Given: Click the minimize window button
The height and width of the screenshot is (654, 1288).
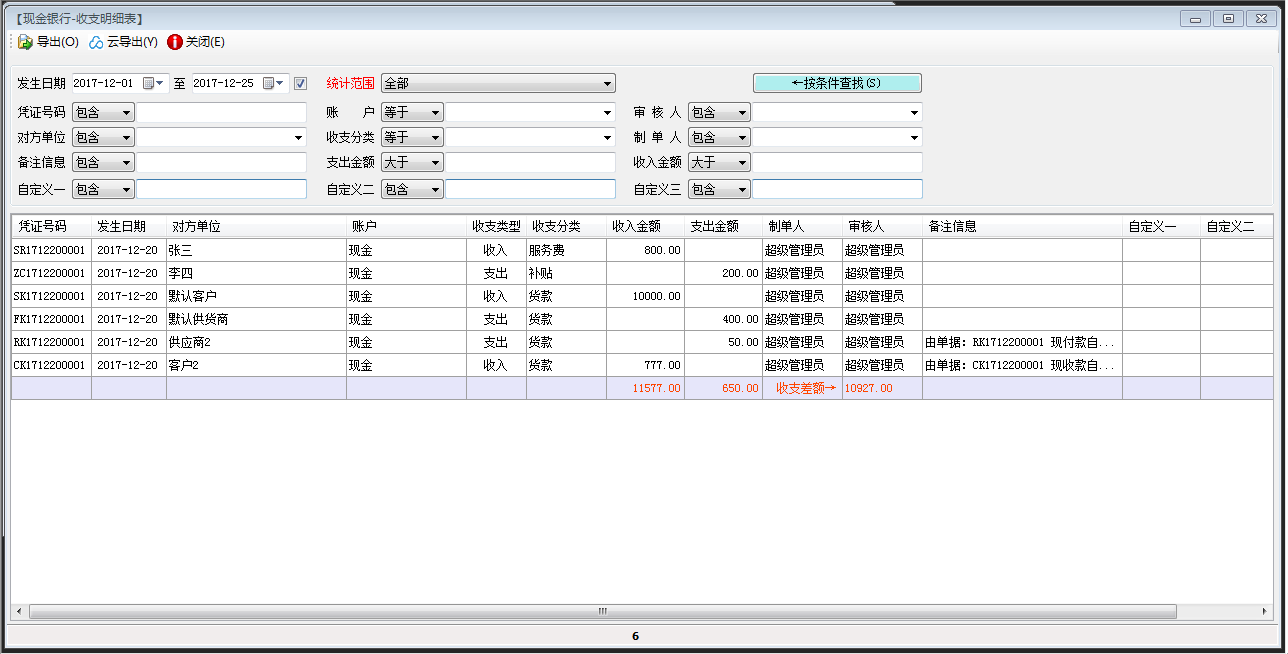Looking at the screenshot, I should 1195,18.
